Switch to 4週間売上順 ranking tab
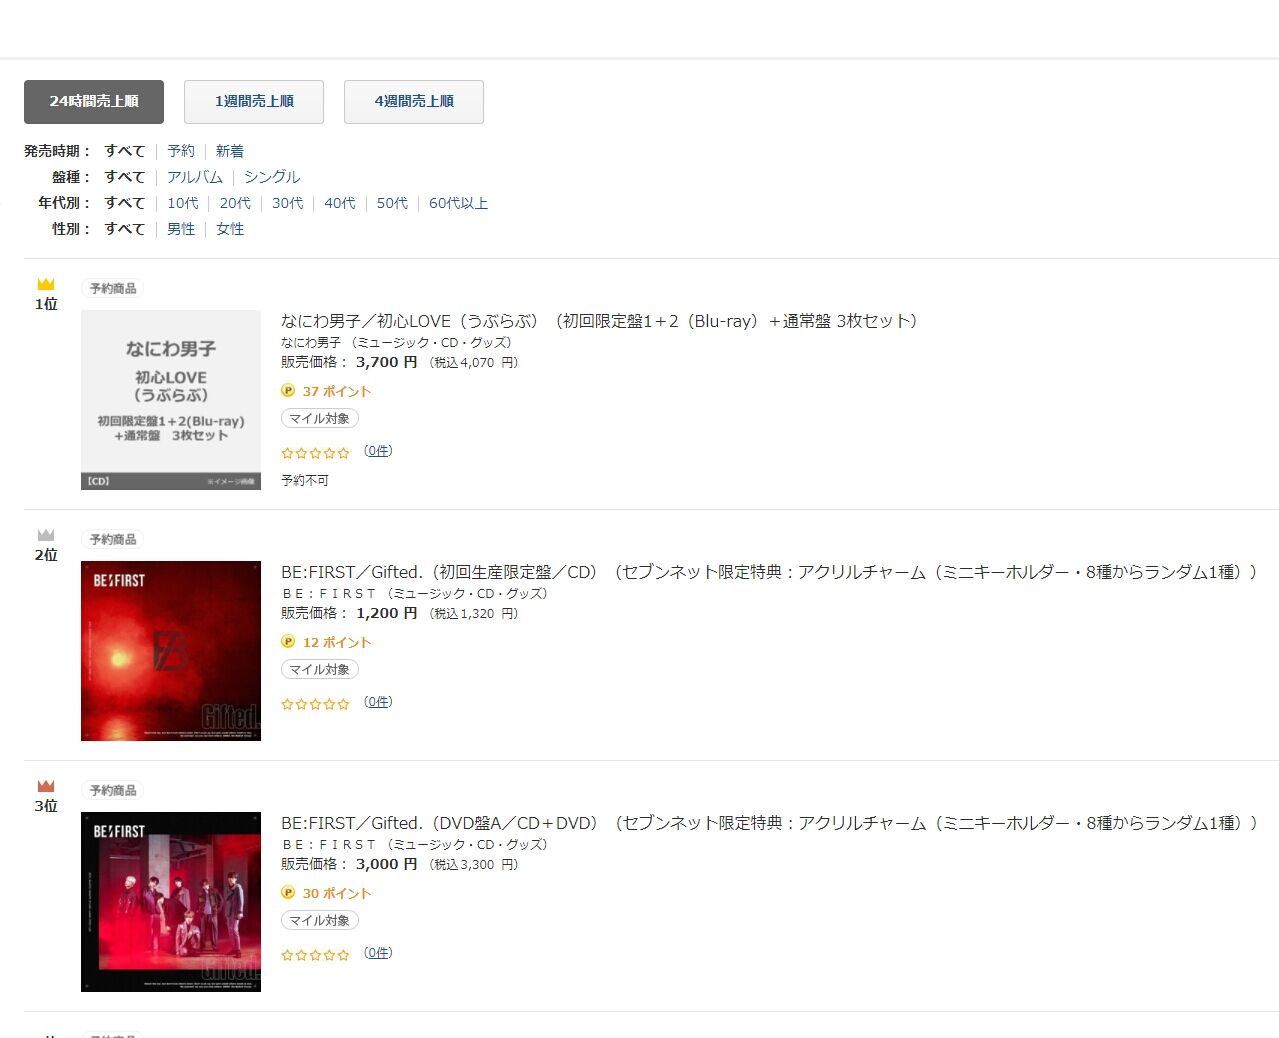The height and width of the screenshot is (1038, 1279). (x=414, y=102)
